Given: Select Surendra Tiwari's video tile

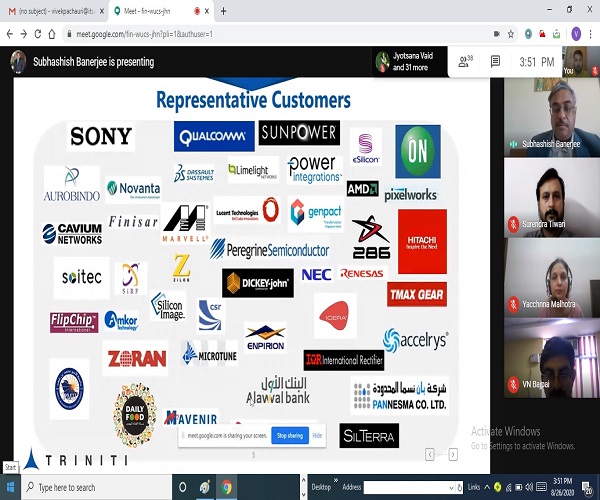Looking at the screenshot, I should point(552,197).
